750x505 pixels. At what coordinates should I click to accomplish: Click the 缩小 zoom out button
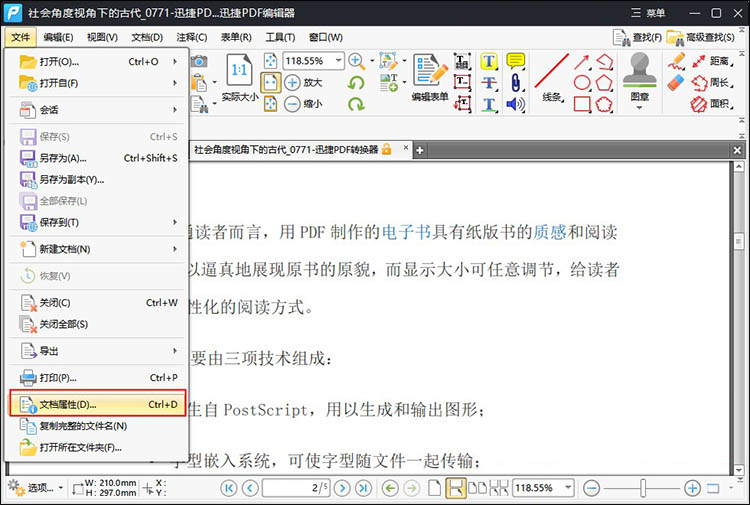coord(303,103)
